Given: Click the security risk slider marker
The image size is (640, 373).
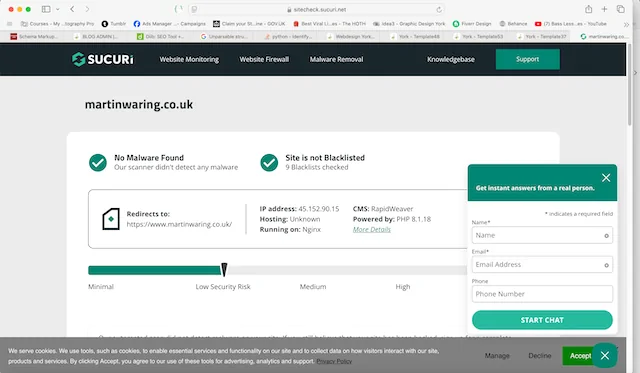Looking at the screenshot, I should pos(224,269).
